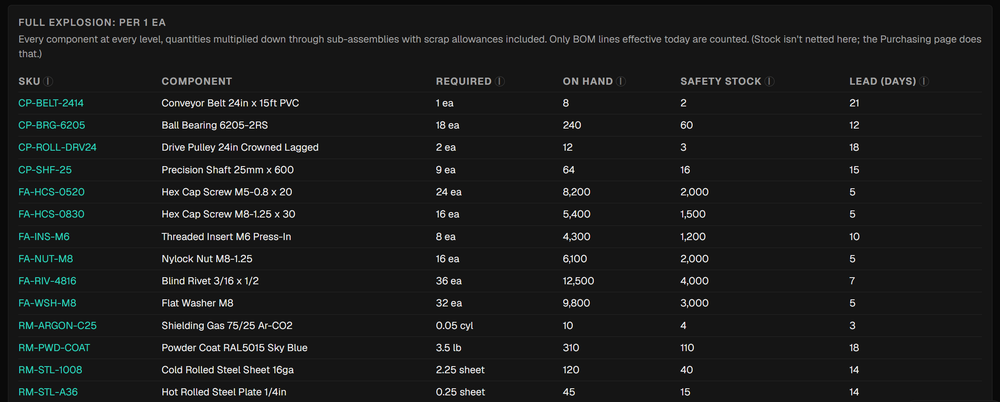This screenshot has height=402, width=1000.
Task: Open the CP-ROLL-DRV24 drive pulley link
Action: (x=57, y=147)
